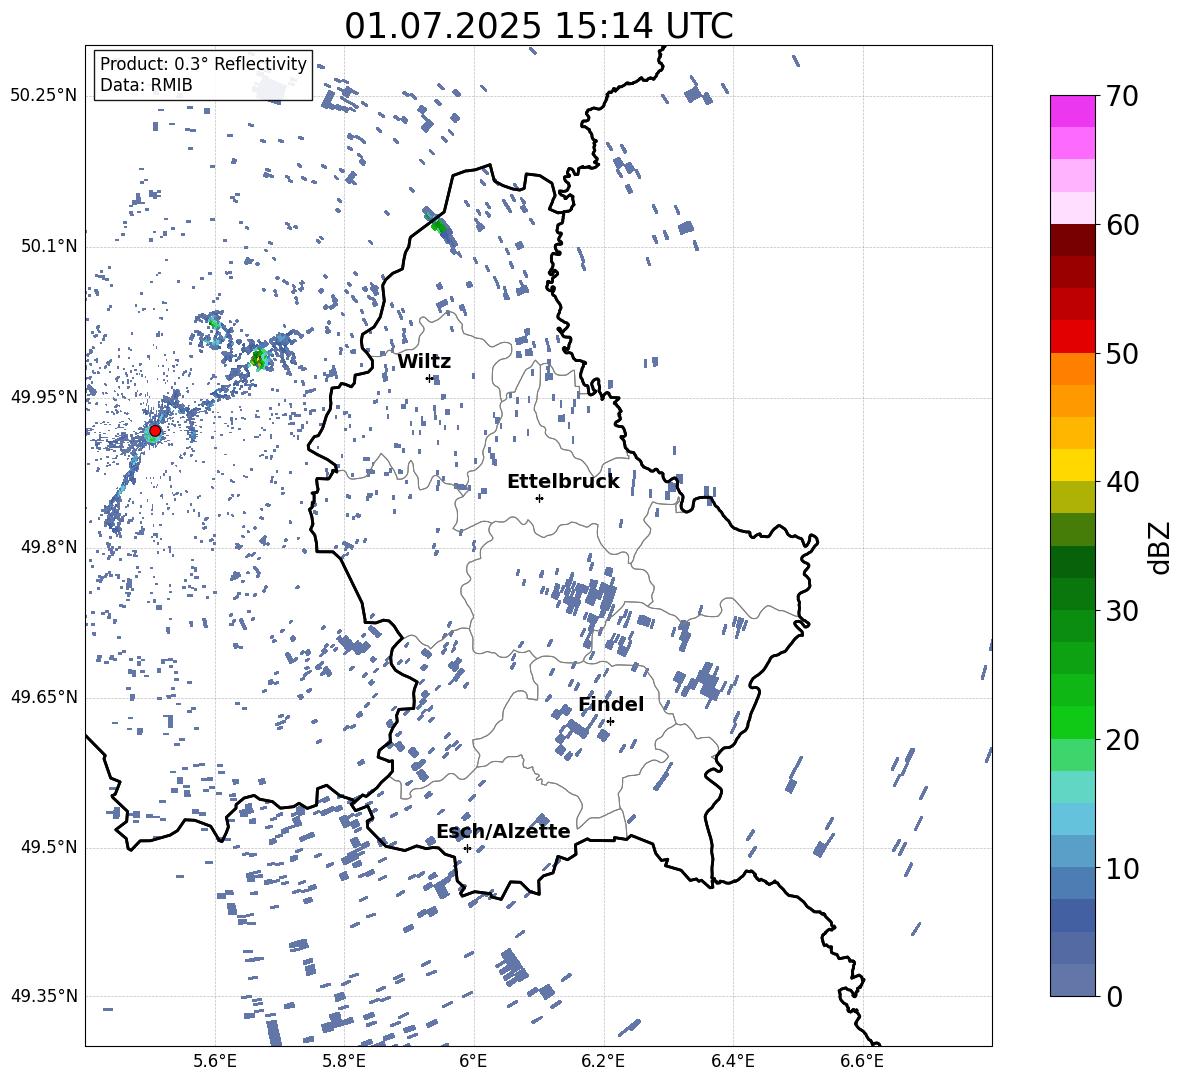
Task: Click the 6.2°E longitude label
Action: [x=603, y=1061]
